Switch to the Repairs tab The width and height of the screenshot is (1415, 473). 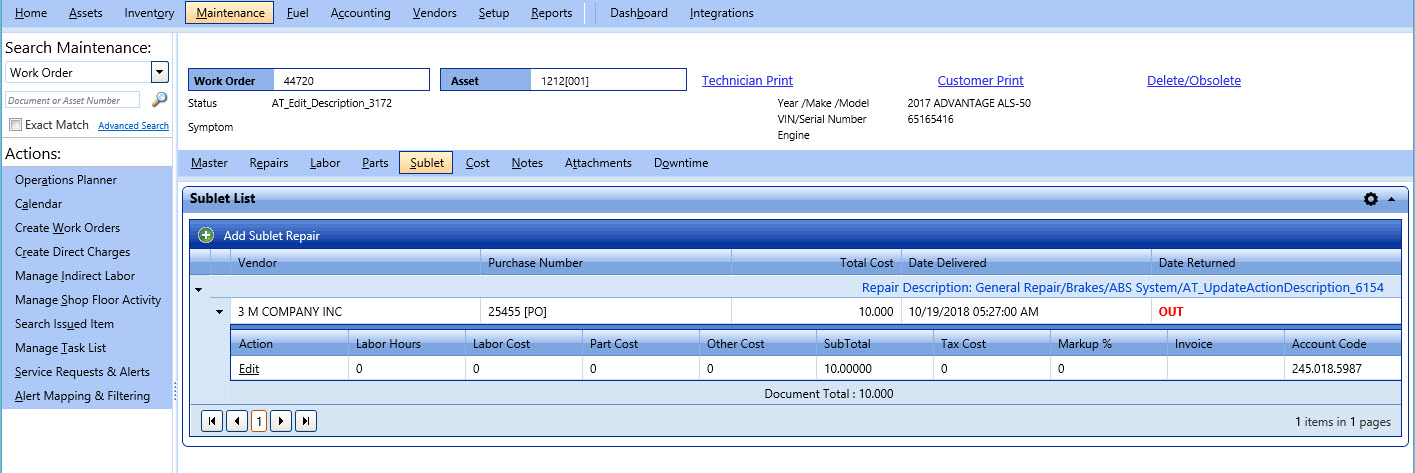pos(269,163)
